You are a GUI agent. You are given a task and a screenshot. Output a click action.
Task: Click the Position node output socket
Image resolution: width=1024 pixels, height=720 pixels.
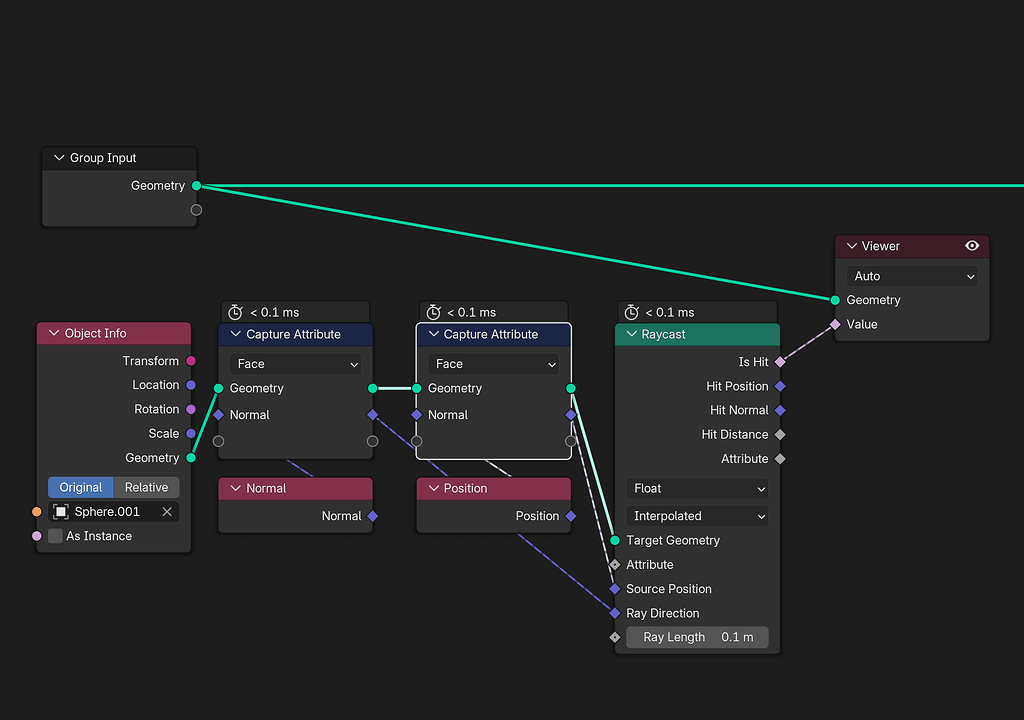point(571,516)
